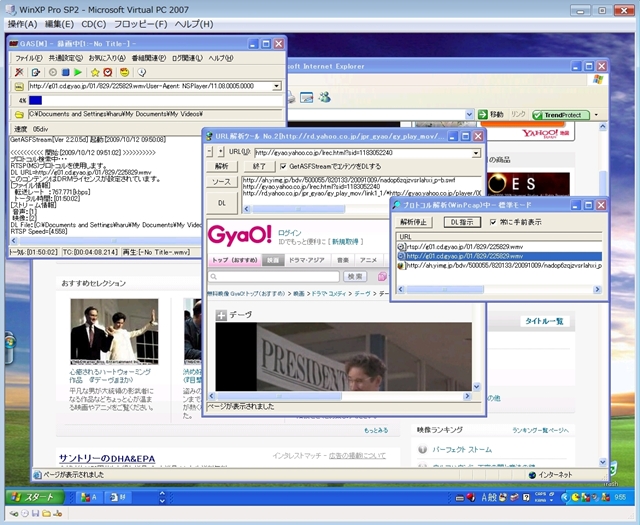Open the 操作(A) menu in Virtual PC

(x=22, y=24)
